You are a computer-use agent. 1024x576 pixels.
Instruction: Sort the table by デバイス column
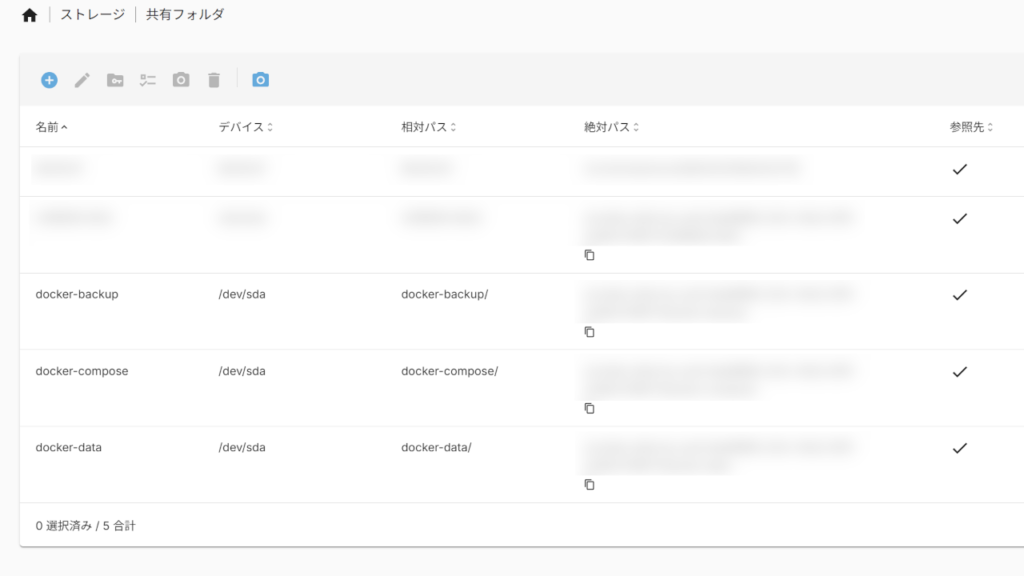(x=245, y=128)
